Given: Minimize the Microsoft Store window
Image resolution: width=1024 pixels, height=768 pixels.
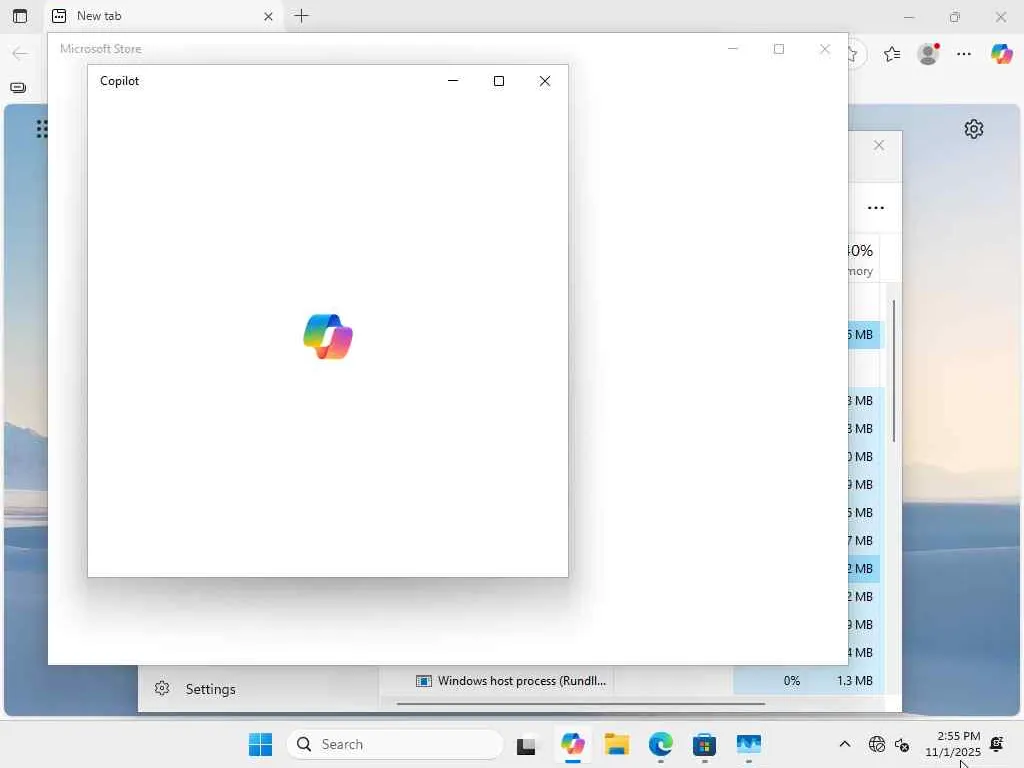Looking at the screenshot, I should [733, 49].
